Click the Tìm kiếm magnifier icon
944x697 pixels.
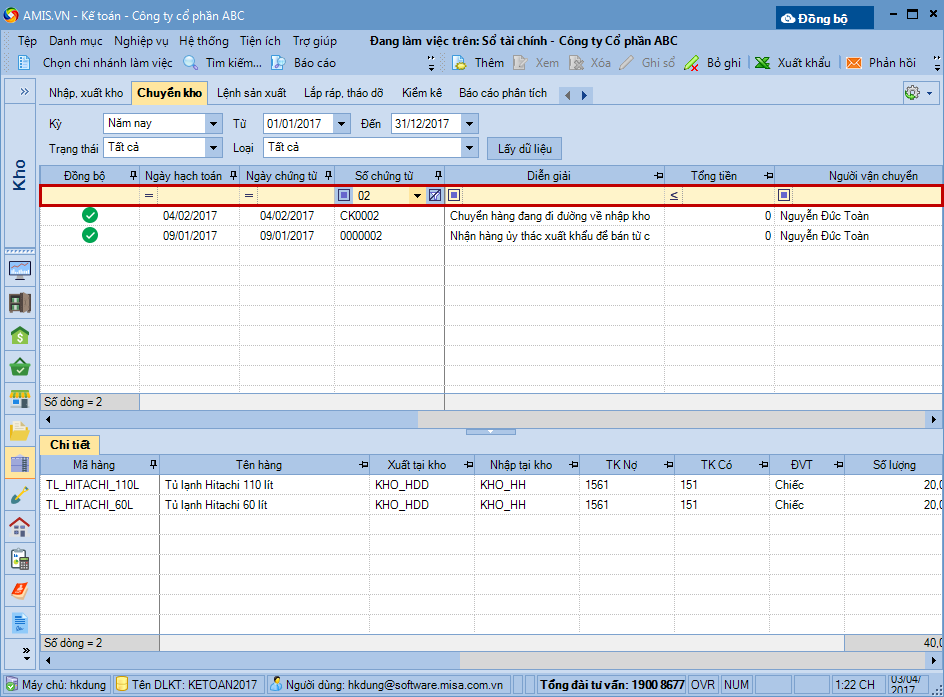click(x=190, y=63)
